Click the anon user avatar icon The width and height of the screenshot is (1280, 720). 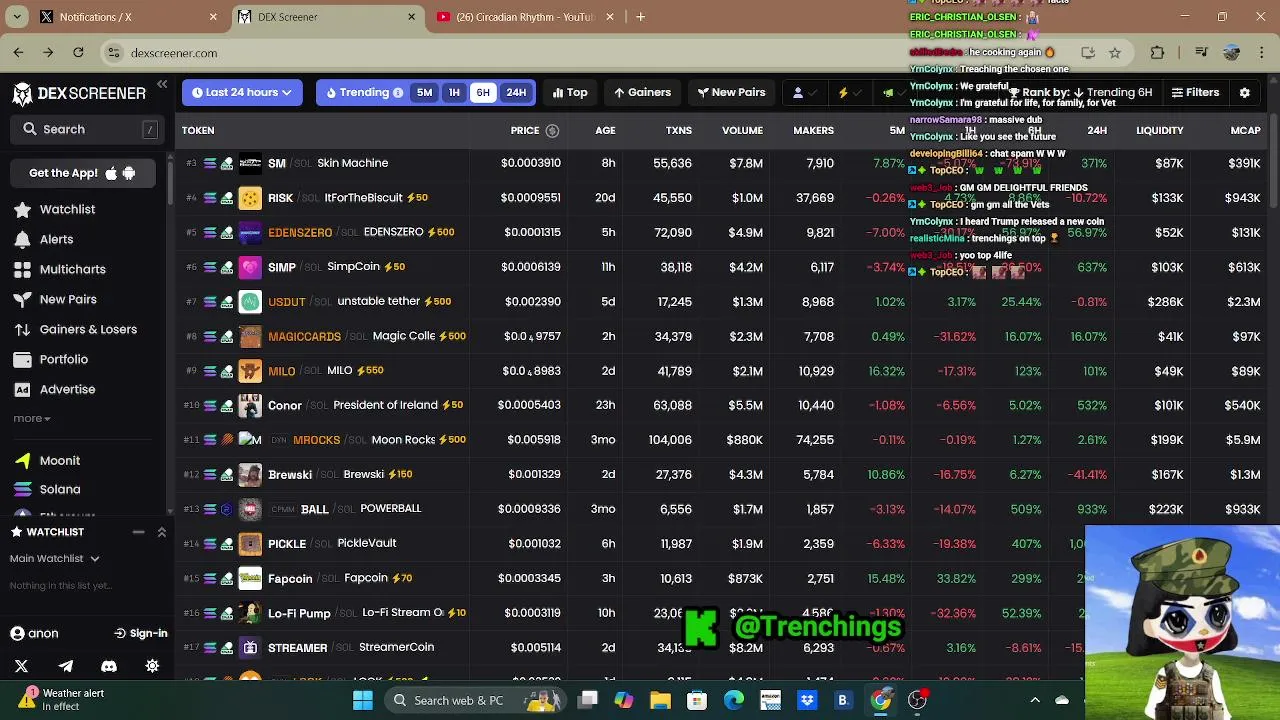pos(17,633)
